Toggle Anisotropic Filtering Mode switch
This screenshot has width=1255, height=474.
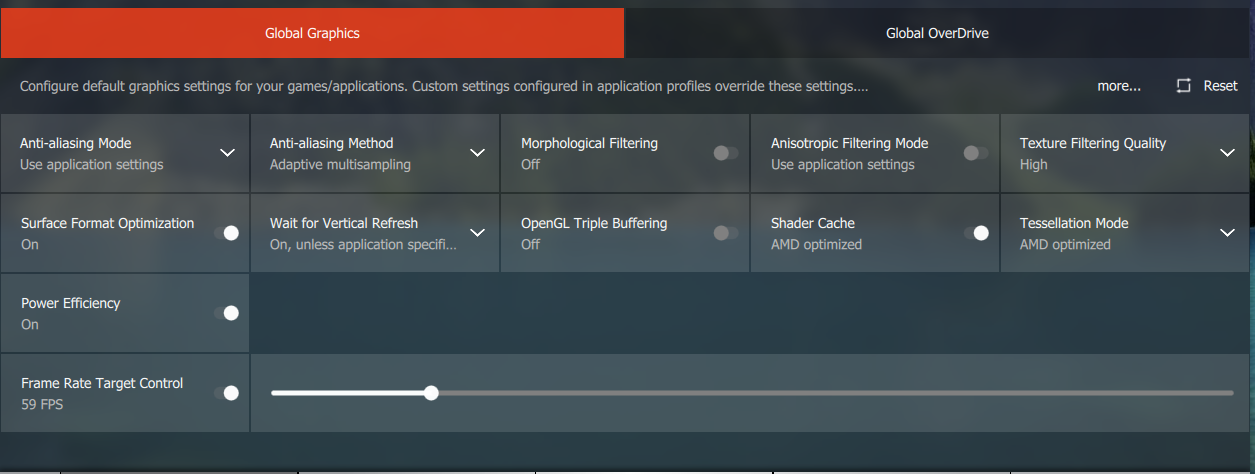coord(976,153)
